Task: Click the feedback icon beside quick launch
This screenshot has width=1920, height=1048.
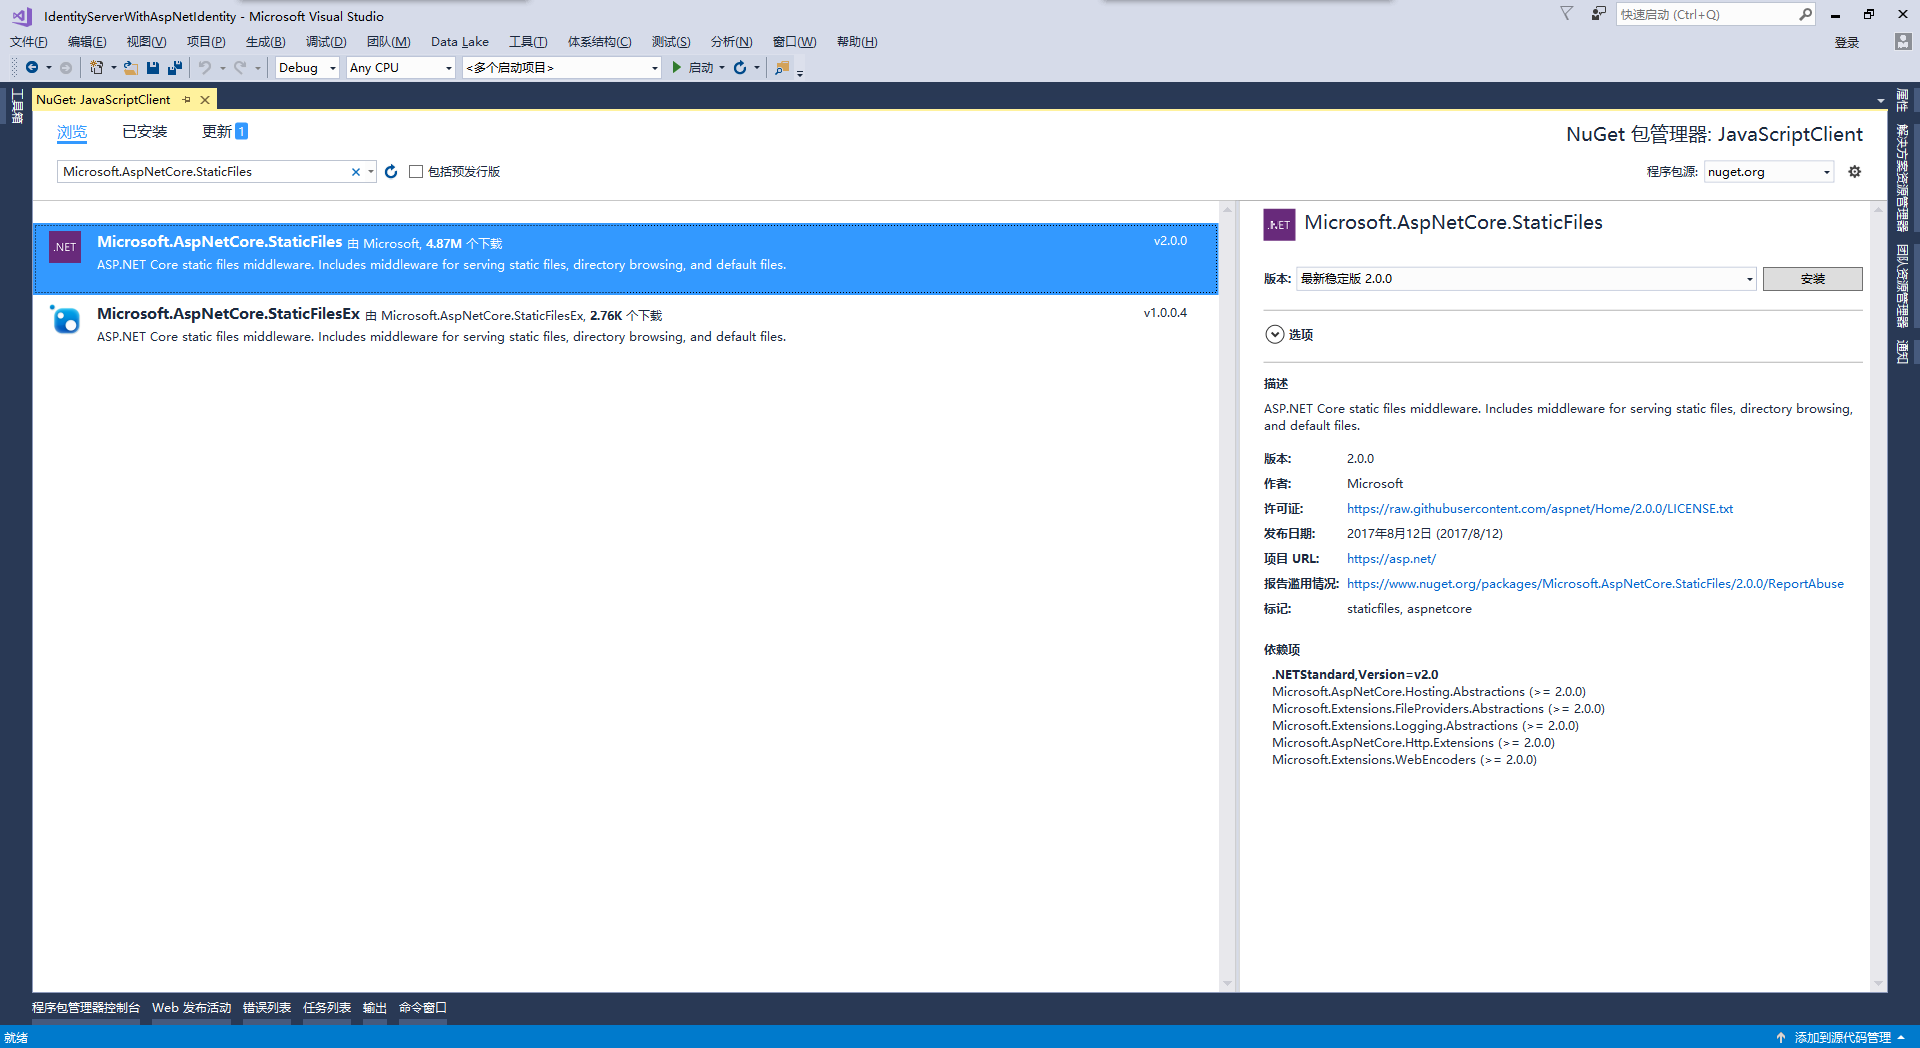Action: tap(1598, 14)
